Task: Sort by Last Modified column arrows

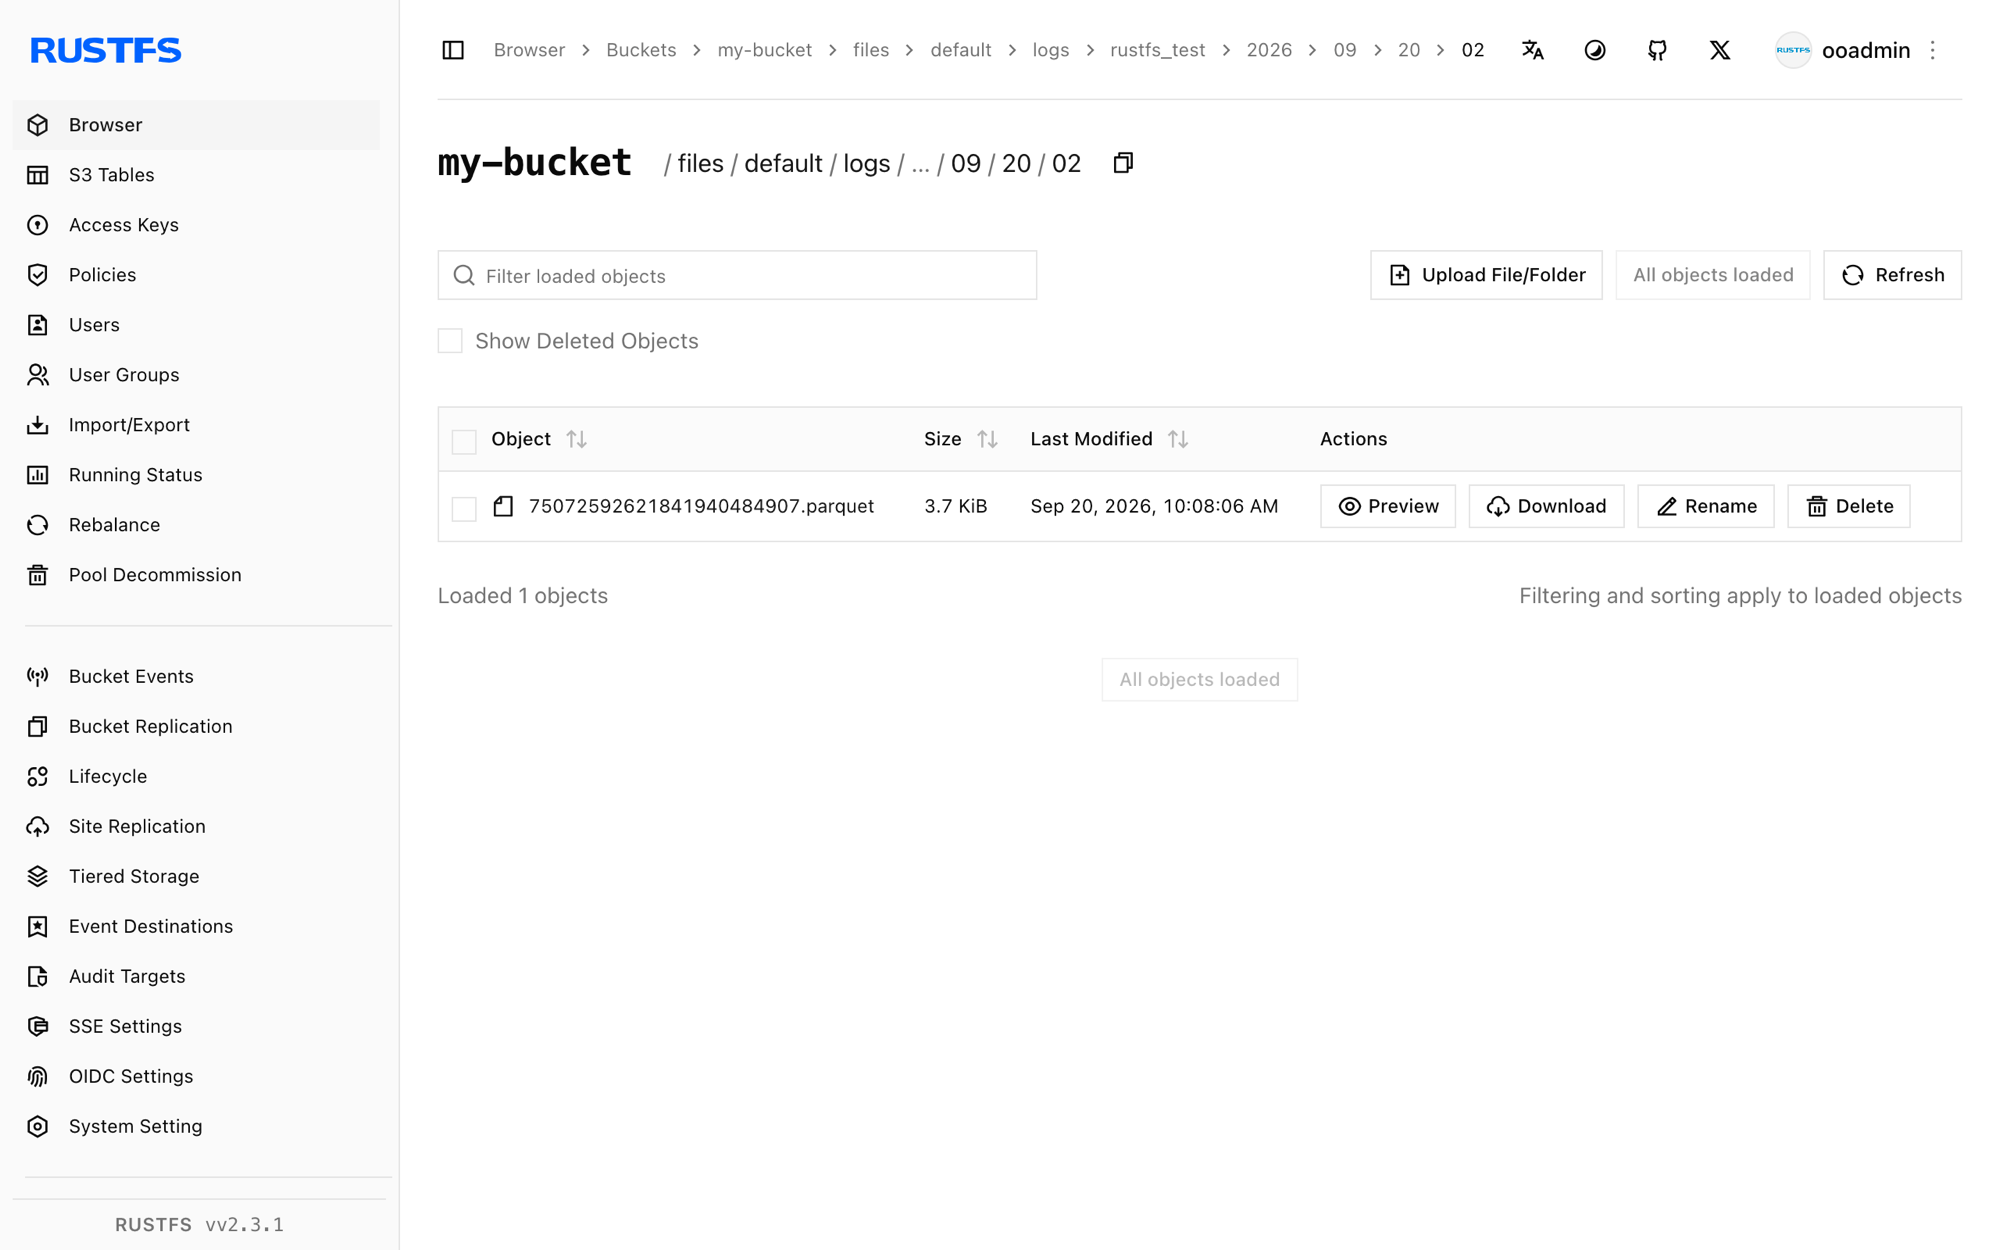Action: tap(1178, 439)
